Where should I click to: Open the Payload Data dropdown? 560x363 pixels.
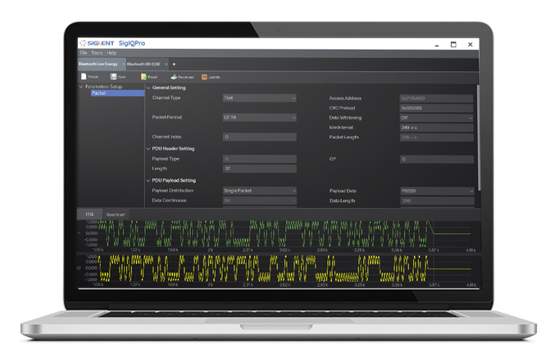pos(437,191)
